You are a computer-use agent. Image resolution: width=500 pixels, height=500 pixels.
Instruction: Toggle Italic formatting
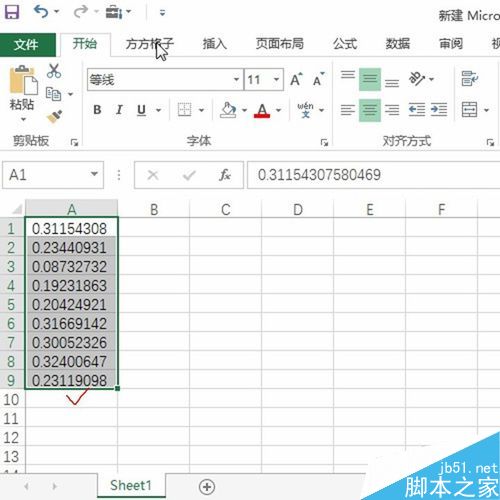point(119,110)
